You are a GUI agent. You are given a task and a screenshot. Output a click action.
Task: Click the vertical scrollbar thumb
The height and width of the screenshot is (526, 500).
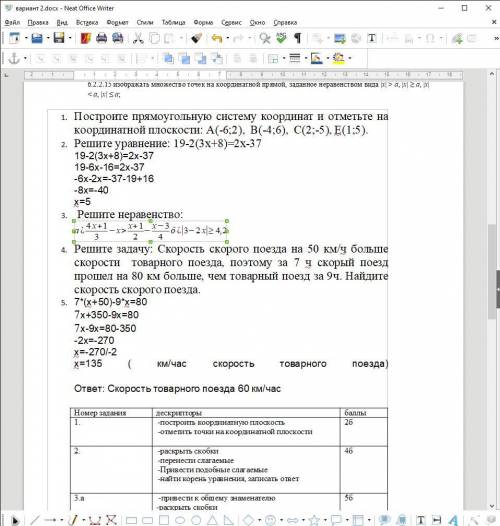(x=492, y=271)
